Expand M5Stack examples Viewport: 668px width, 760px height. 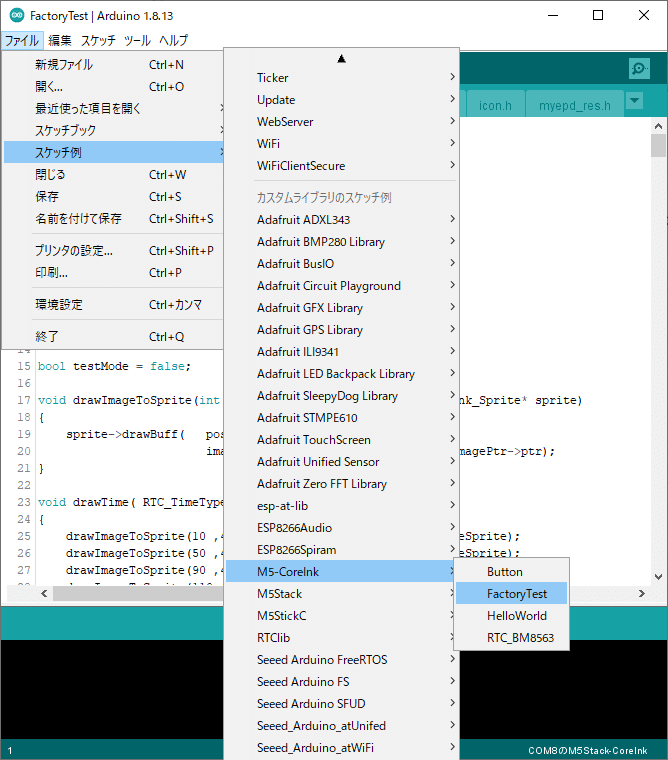point(341,594)
